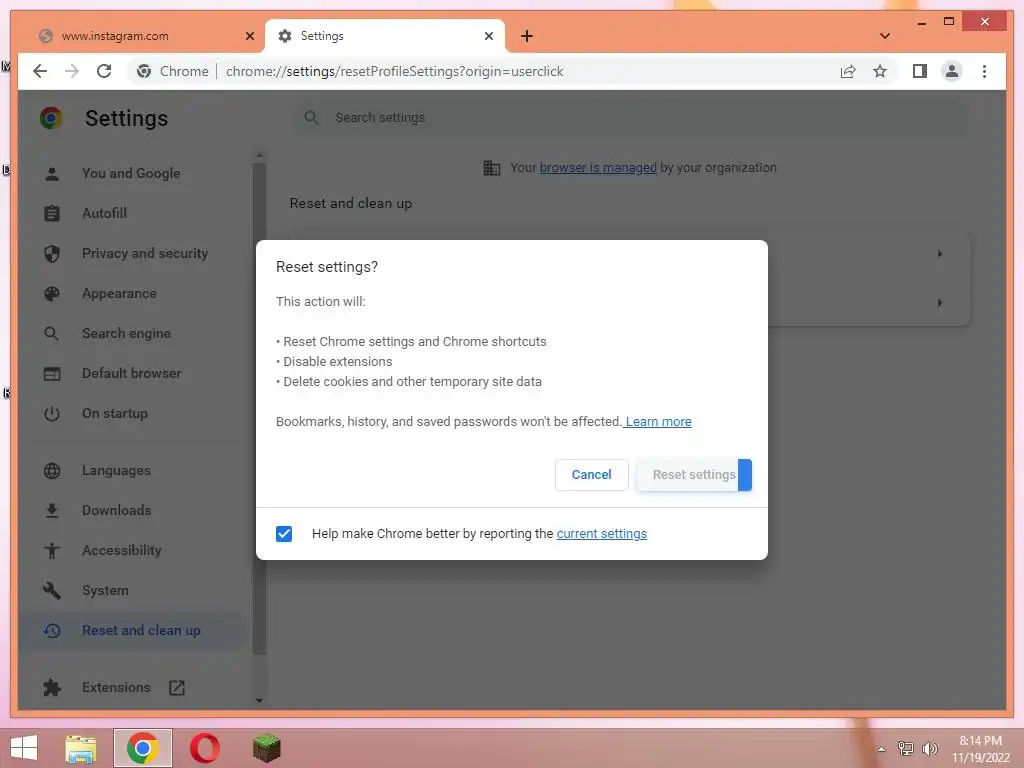Click the Extensions external-link icon
The image size is (1024, 768).
pyautogui.click(x=177, y=688)
